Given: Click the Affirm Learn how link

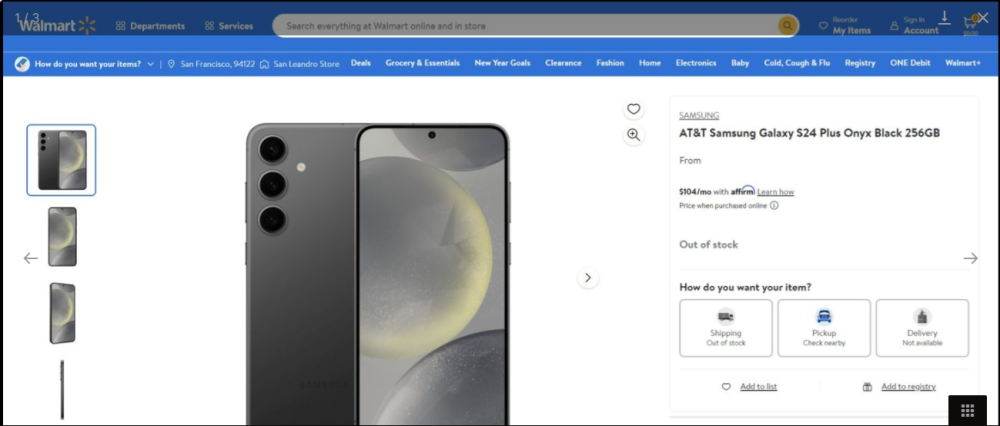Looking at the screenshot, I should pyautogui.click(x=776, y=192).
